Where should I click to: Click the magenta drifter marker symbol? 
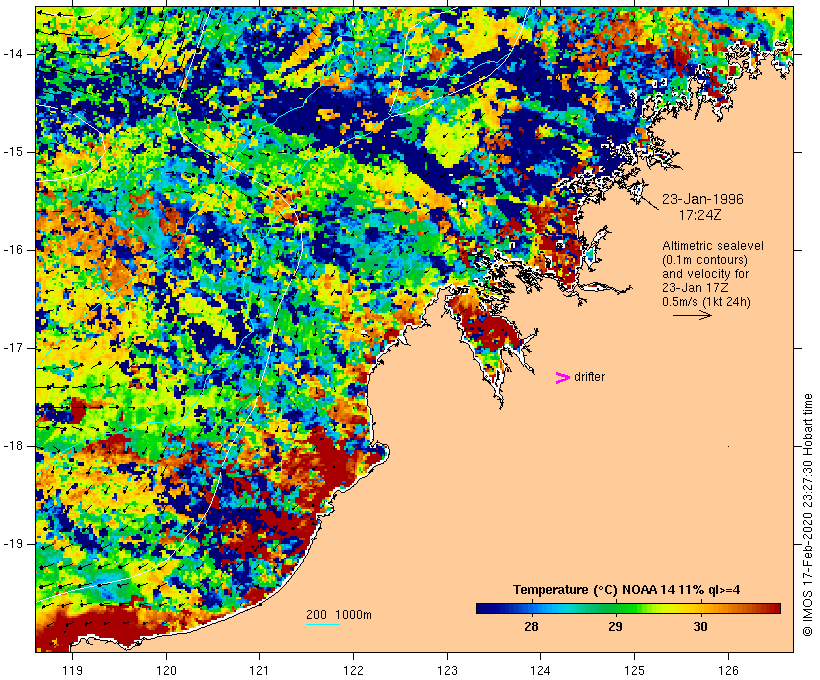(x=563, y=377)
